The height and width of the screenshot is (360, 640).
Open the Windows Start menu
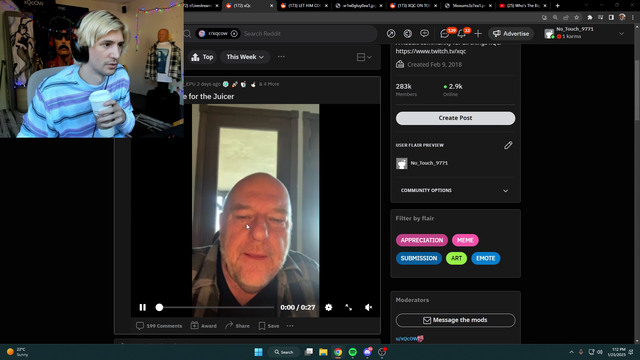pyautogui.click(x=258, y=352)
